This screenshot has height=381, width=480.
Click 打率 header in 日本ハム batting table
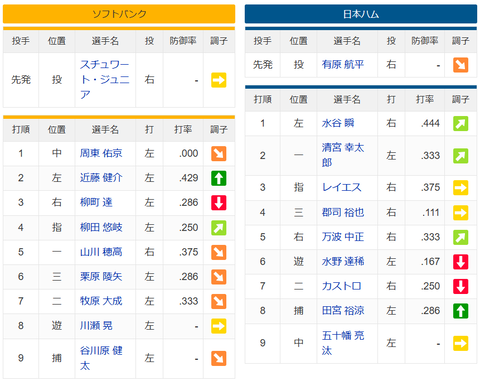tap(425, 99)
